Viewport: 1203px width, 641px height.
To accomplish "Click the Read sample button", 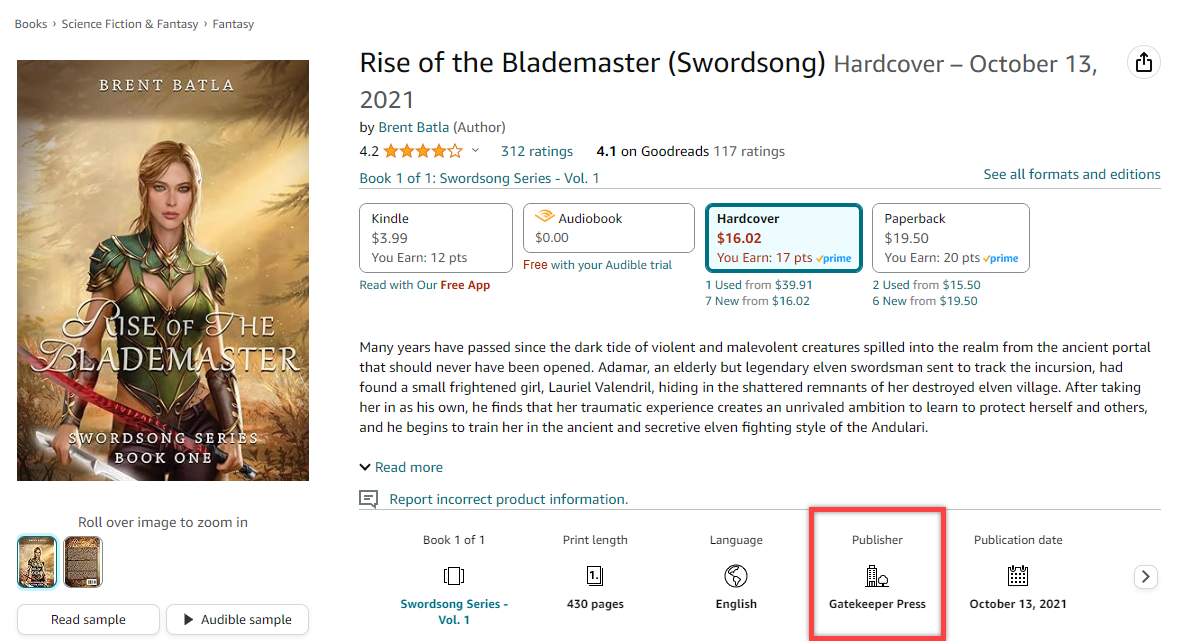I will [88, 620].
